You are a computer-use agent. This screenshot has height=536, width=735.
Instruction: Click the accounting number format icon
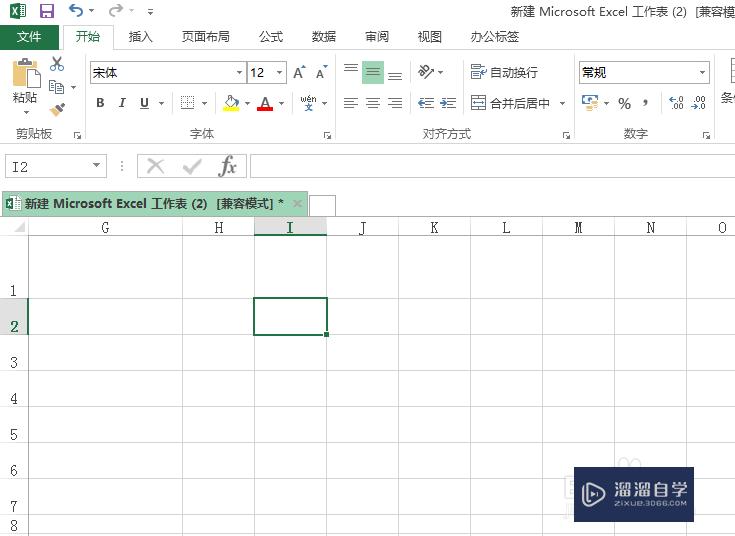590,103
